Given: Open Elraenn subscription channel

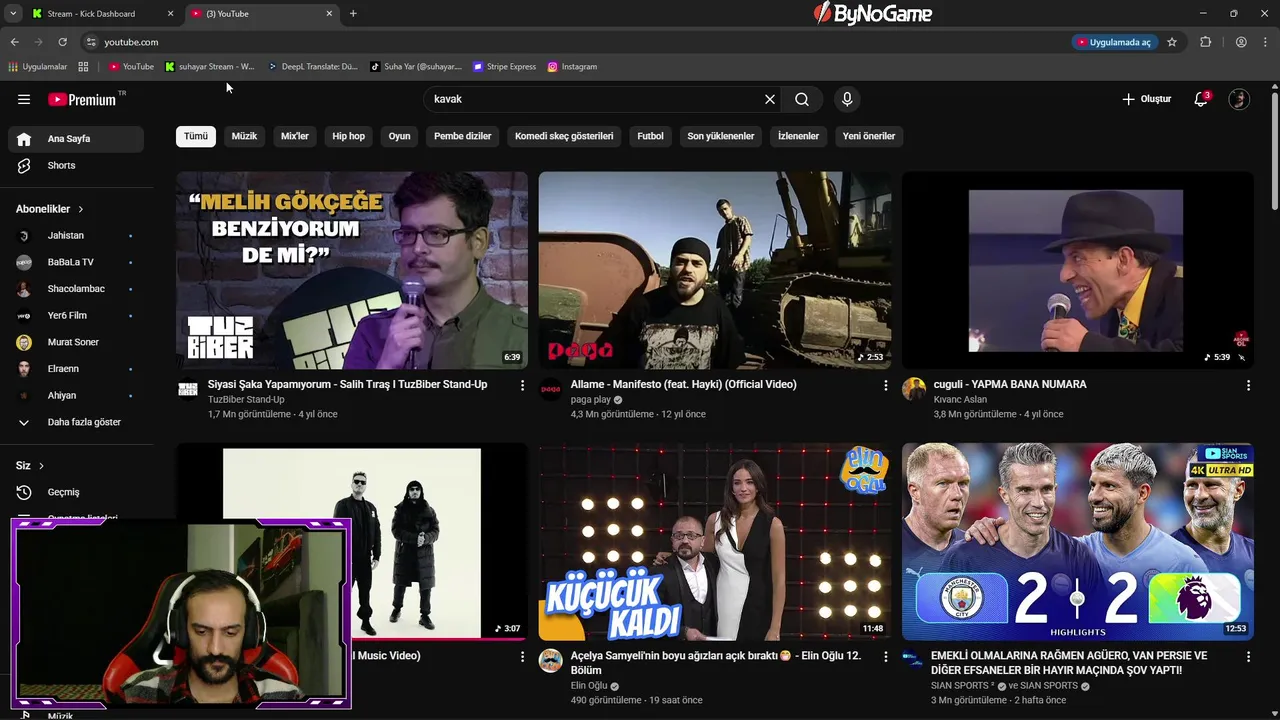Looking at the screenshot, I should click(x=76, y=369).
